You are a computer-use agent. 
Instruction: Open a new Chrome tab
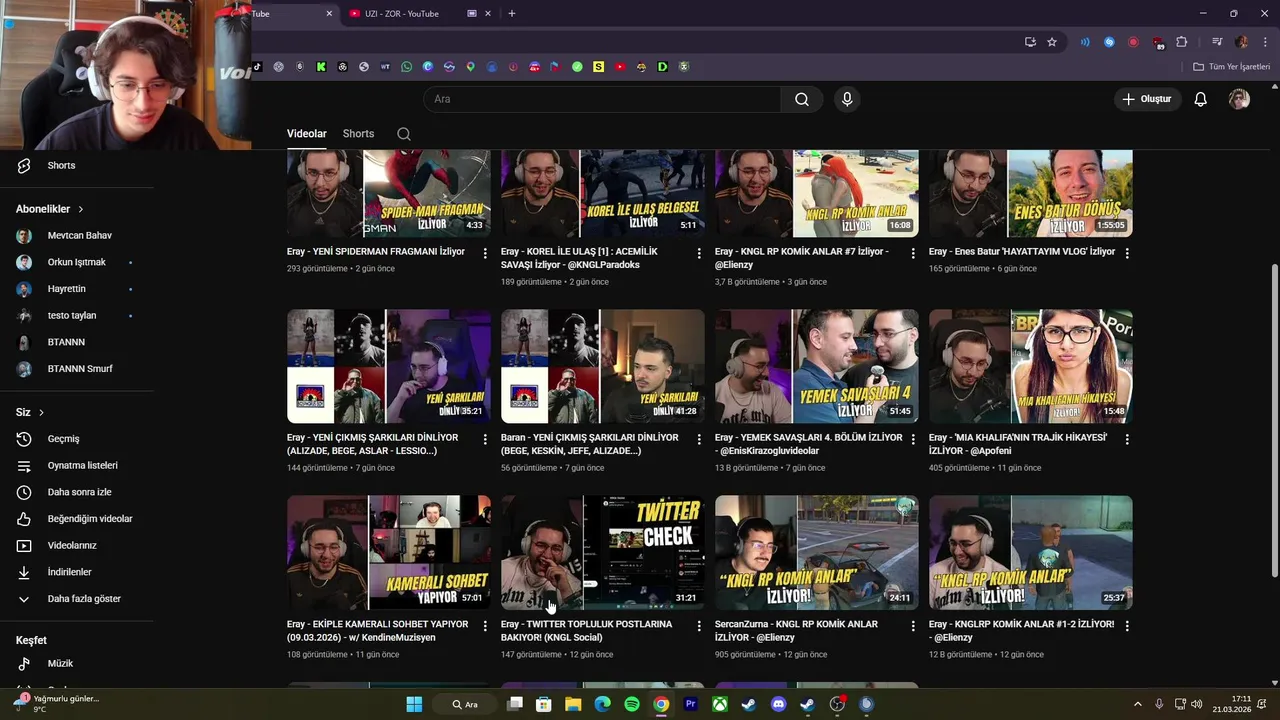[x=512, y=13]
